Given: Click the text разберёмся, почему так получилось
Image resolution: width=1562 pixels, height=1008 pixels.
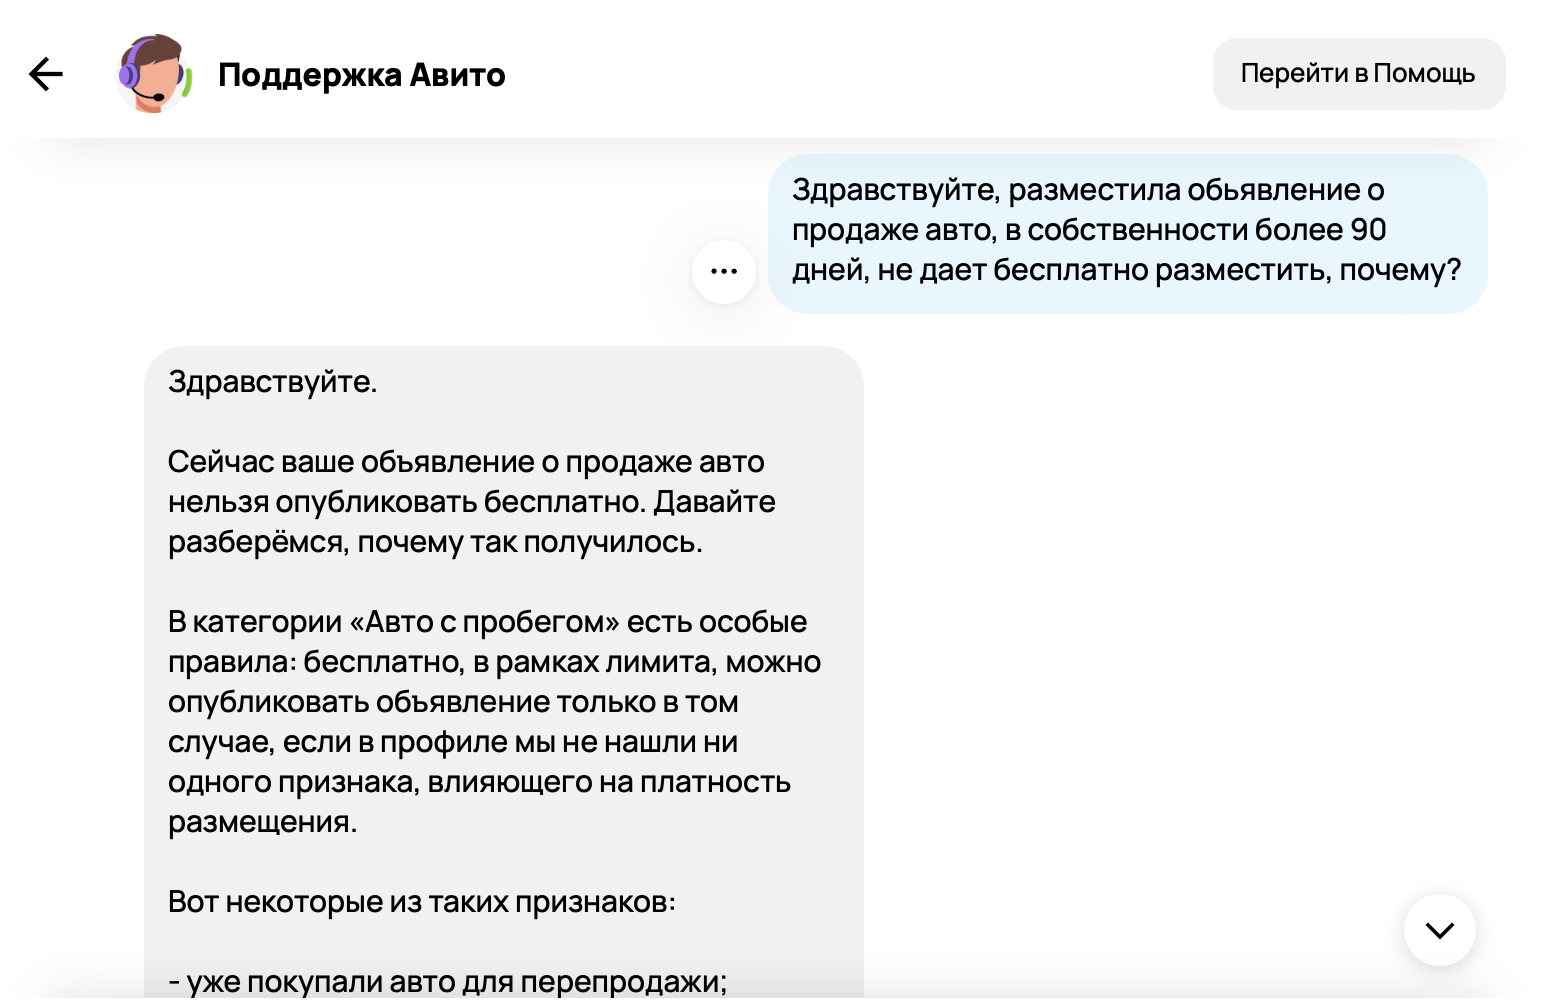Looking at the screenshot, I should point(435,542).
